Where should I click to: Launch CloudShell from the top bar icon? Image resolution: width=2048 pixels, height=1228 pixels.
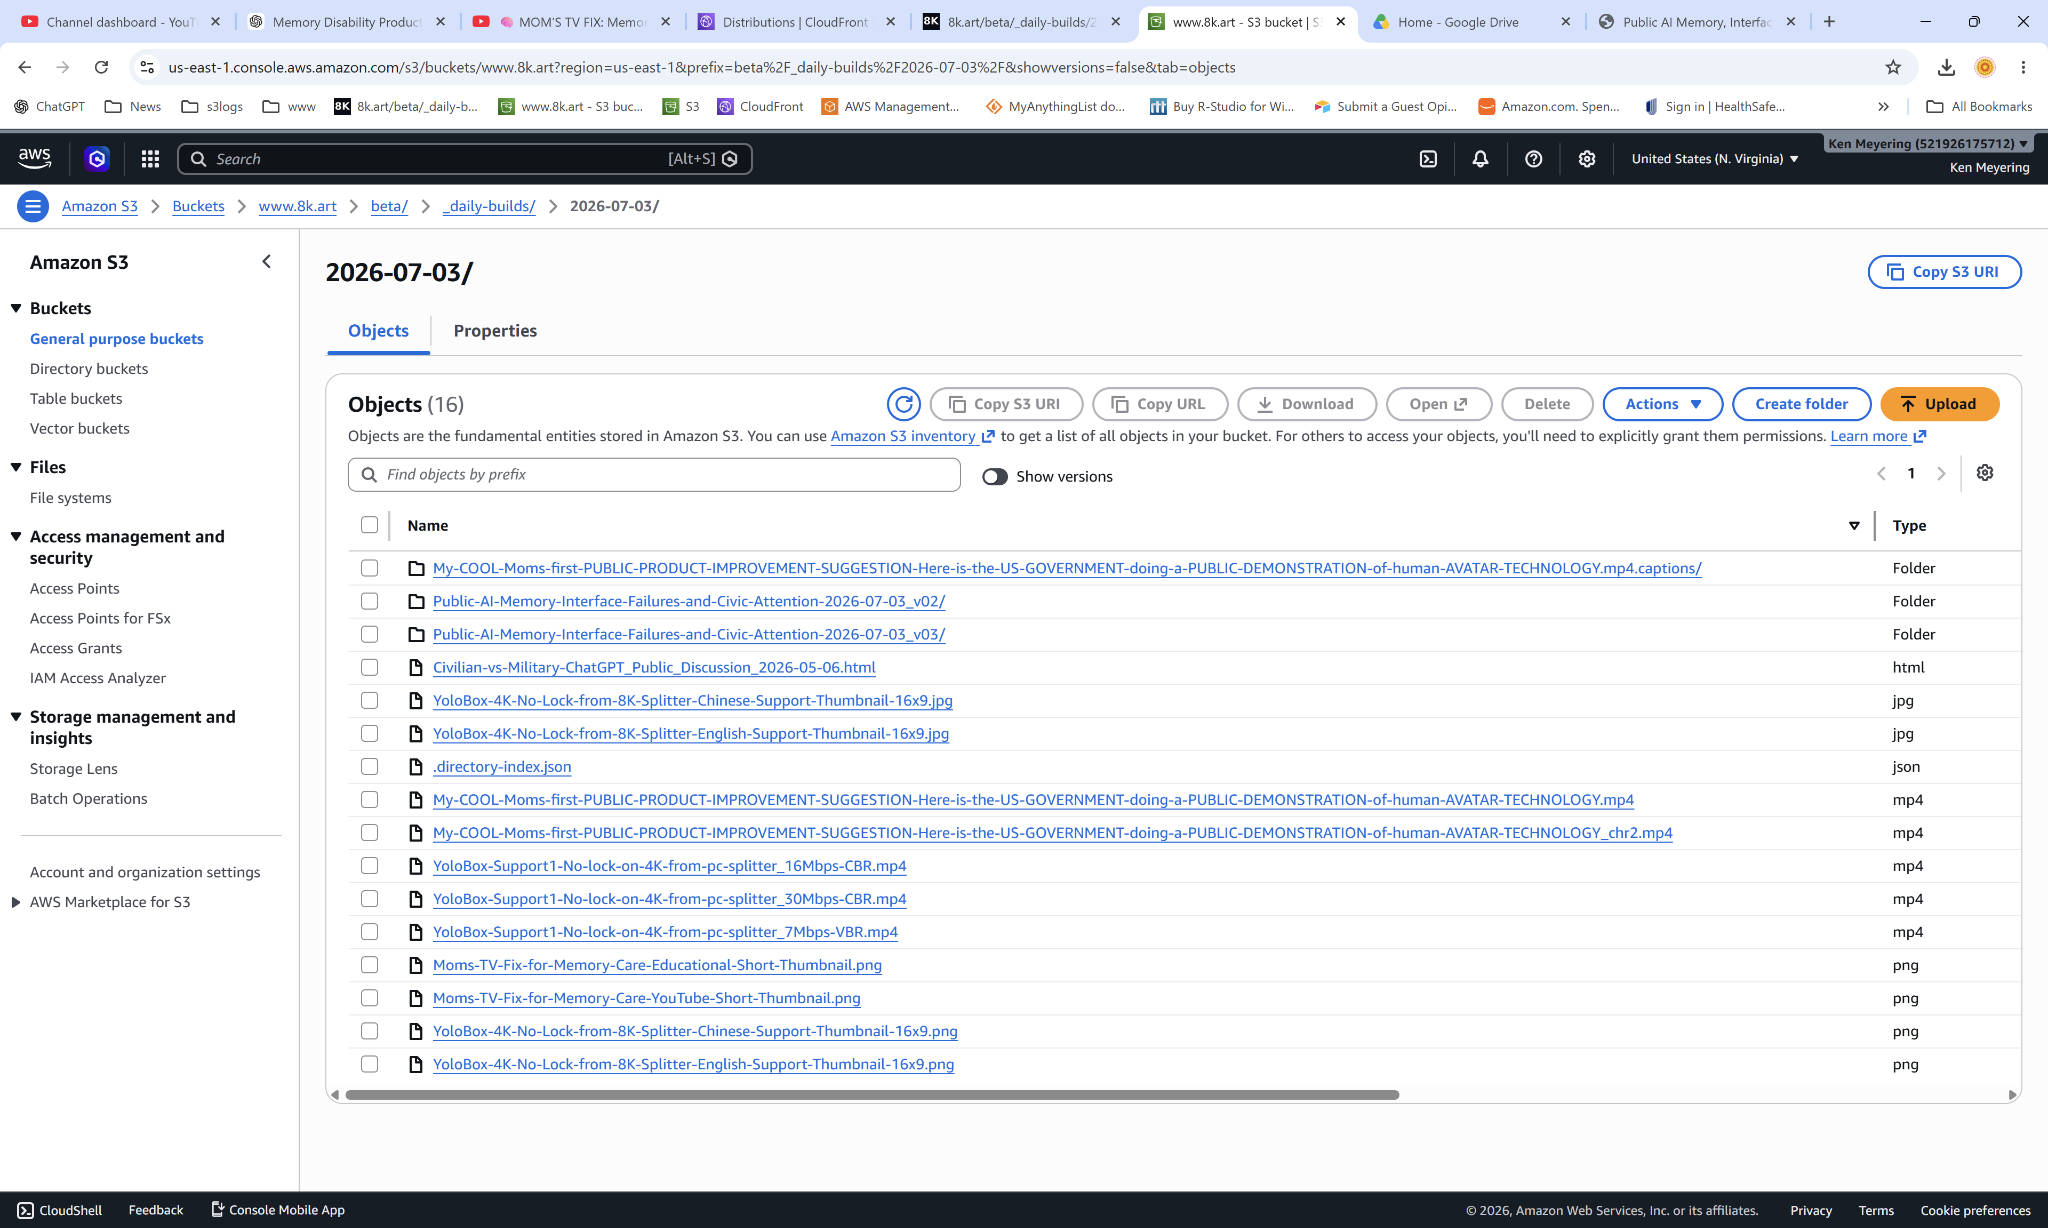[1428, 158]
